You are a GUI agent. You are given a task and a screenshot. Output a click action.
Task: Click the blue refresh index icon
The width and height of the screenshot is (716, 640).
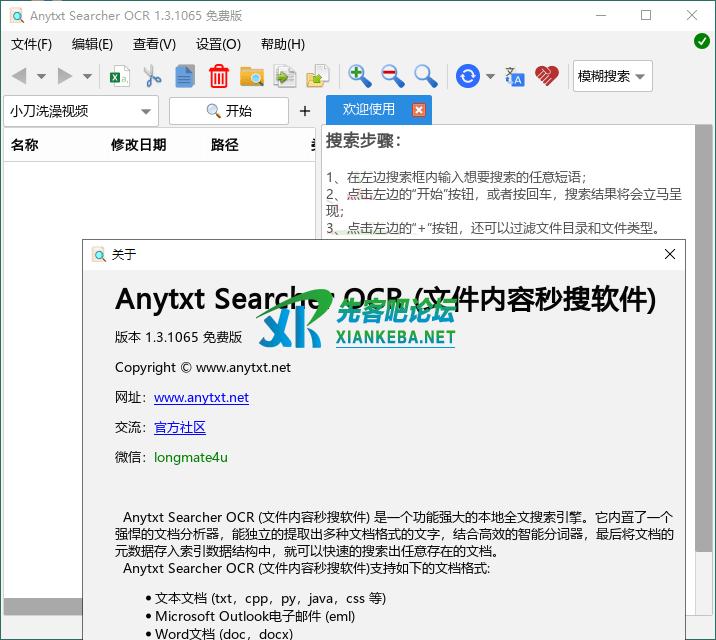(467, 76)
